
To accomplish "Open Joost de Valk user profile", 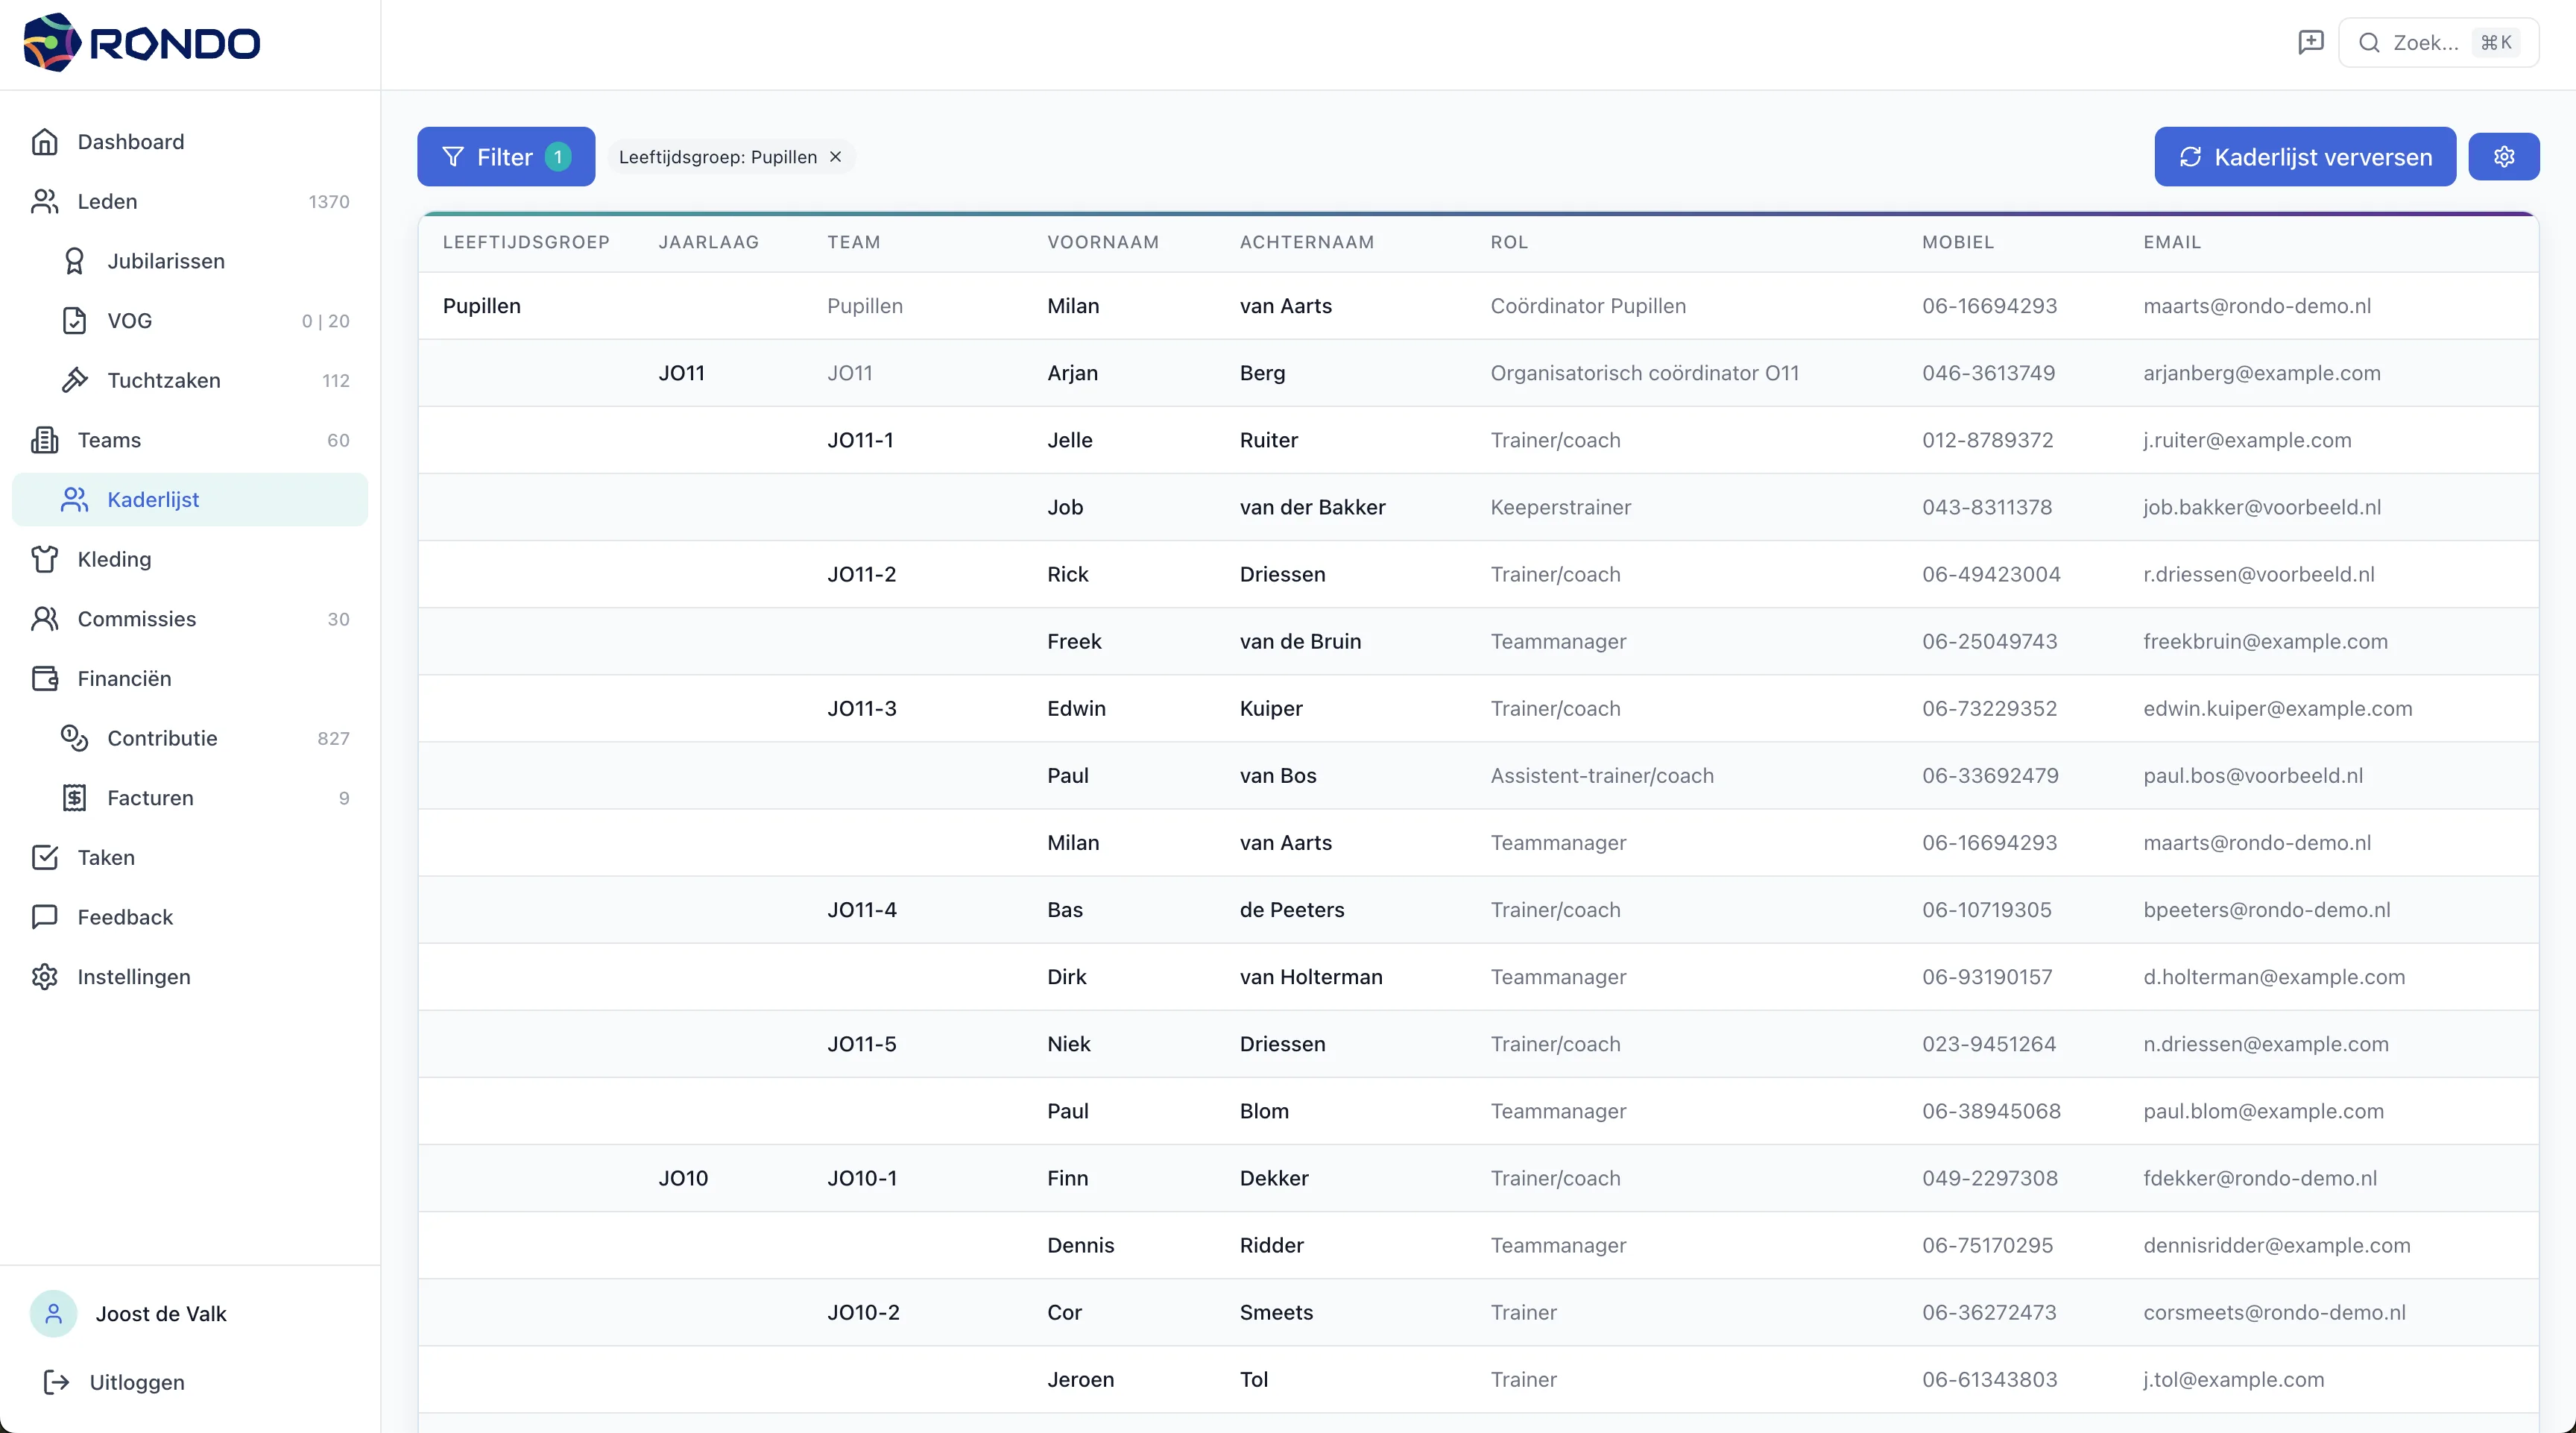I will 160,1314.
